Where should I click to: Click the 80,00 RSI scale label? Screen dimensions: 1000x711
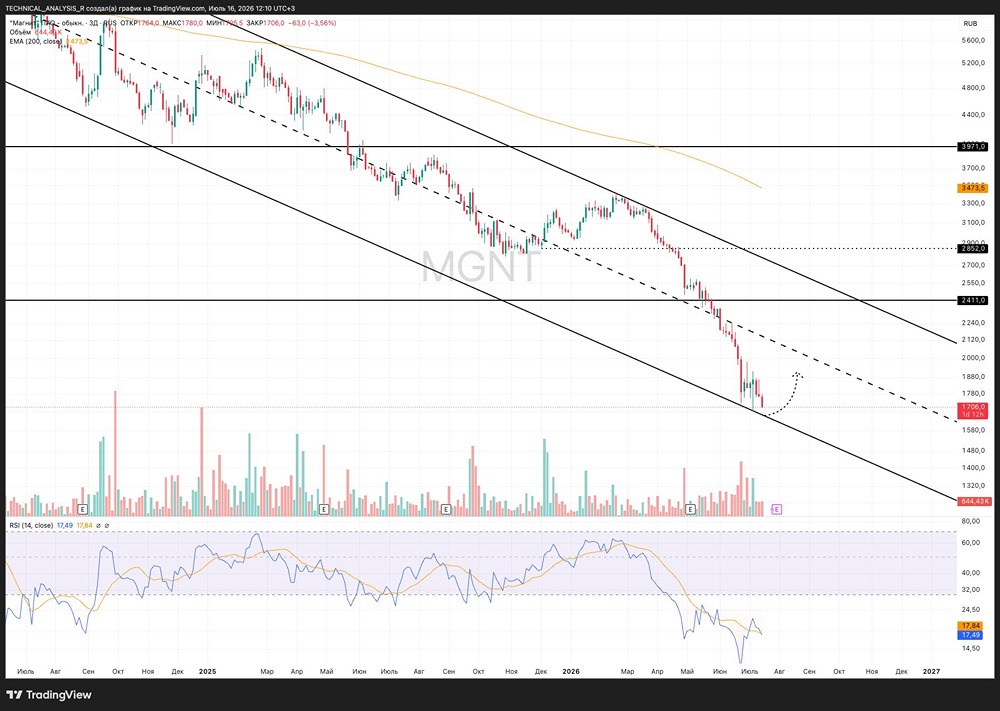[x=970, y=522]
